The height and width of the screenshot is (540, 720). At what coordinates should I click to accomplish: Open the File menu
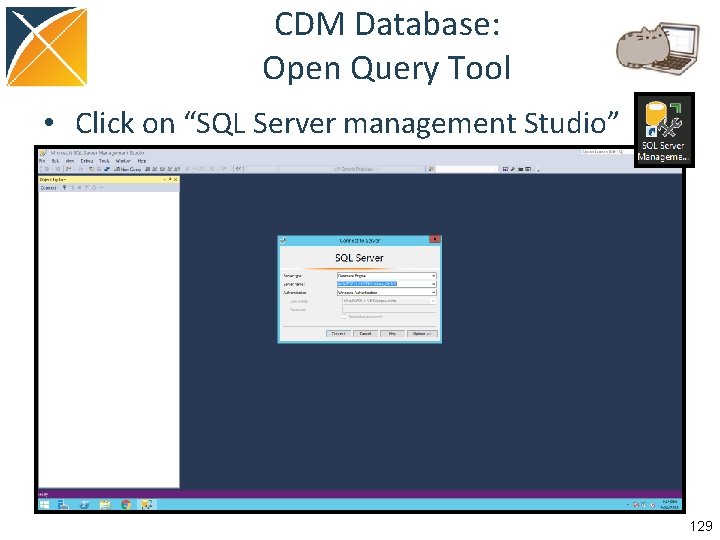[42, 161]
